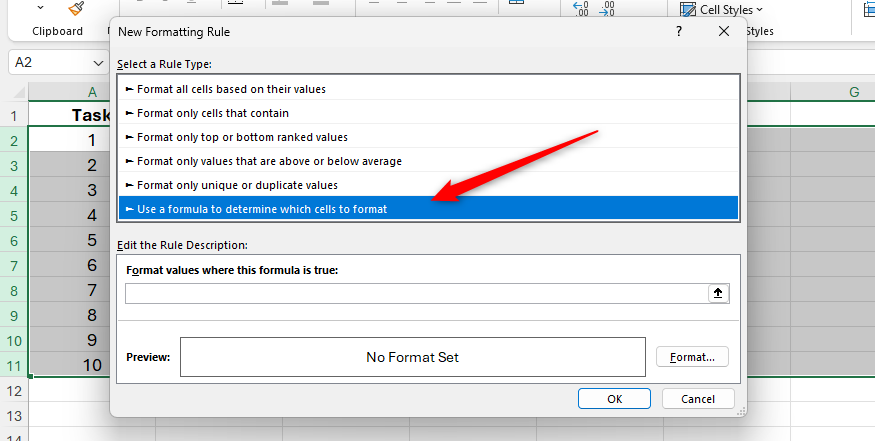Click the dialog Help question mark

point(679,32)
